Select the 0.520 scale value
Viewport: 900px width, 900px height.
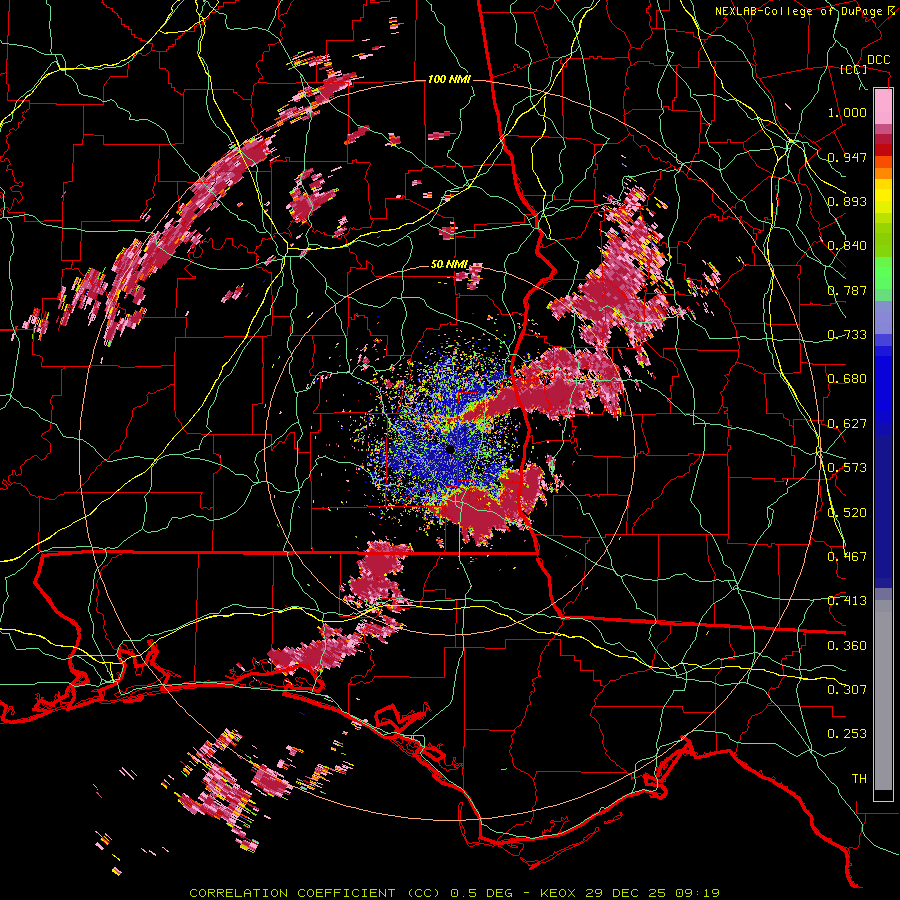click(x=847, y=513)
